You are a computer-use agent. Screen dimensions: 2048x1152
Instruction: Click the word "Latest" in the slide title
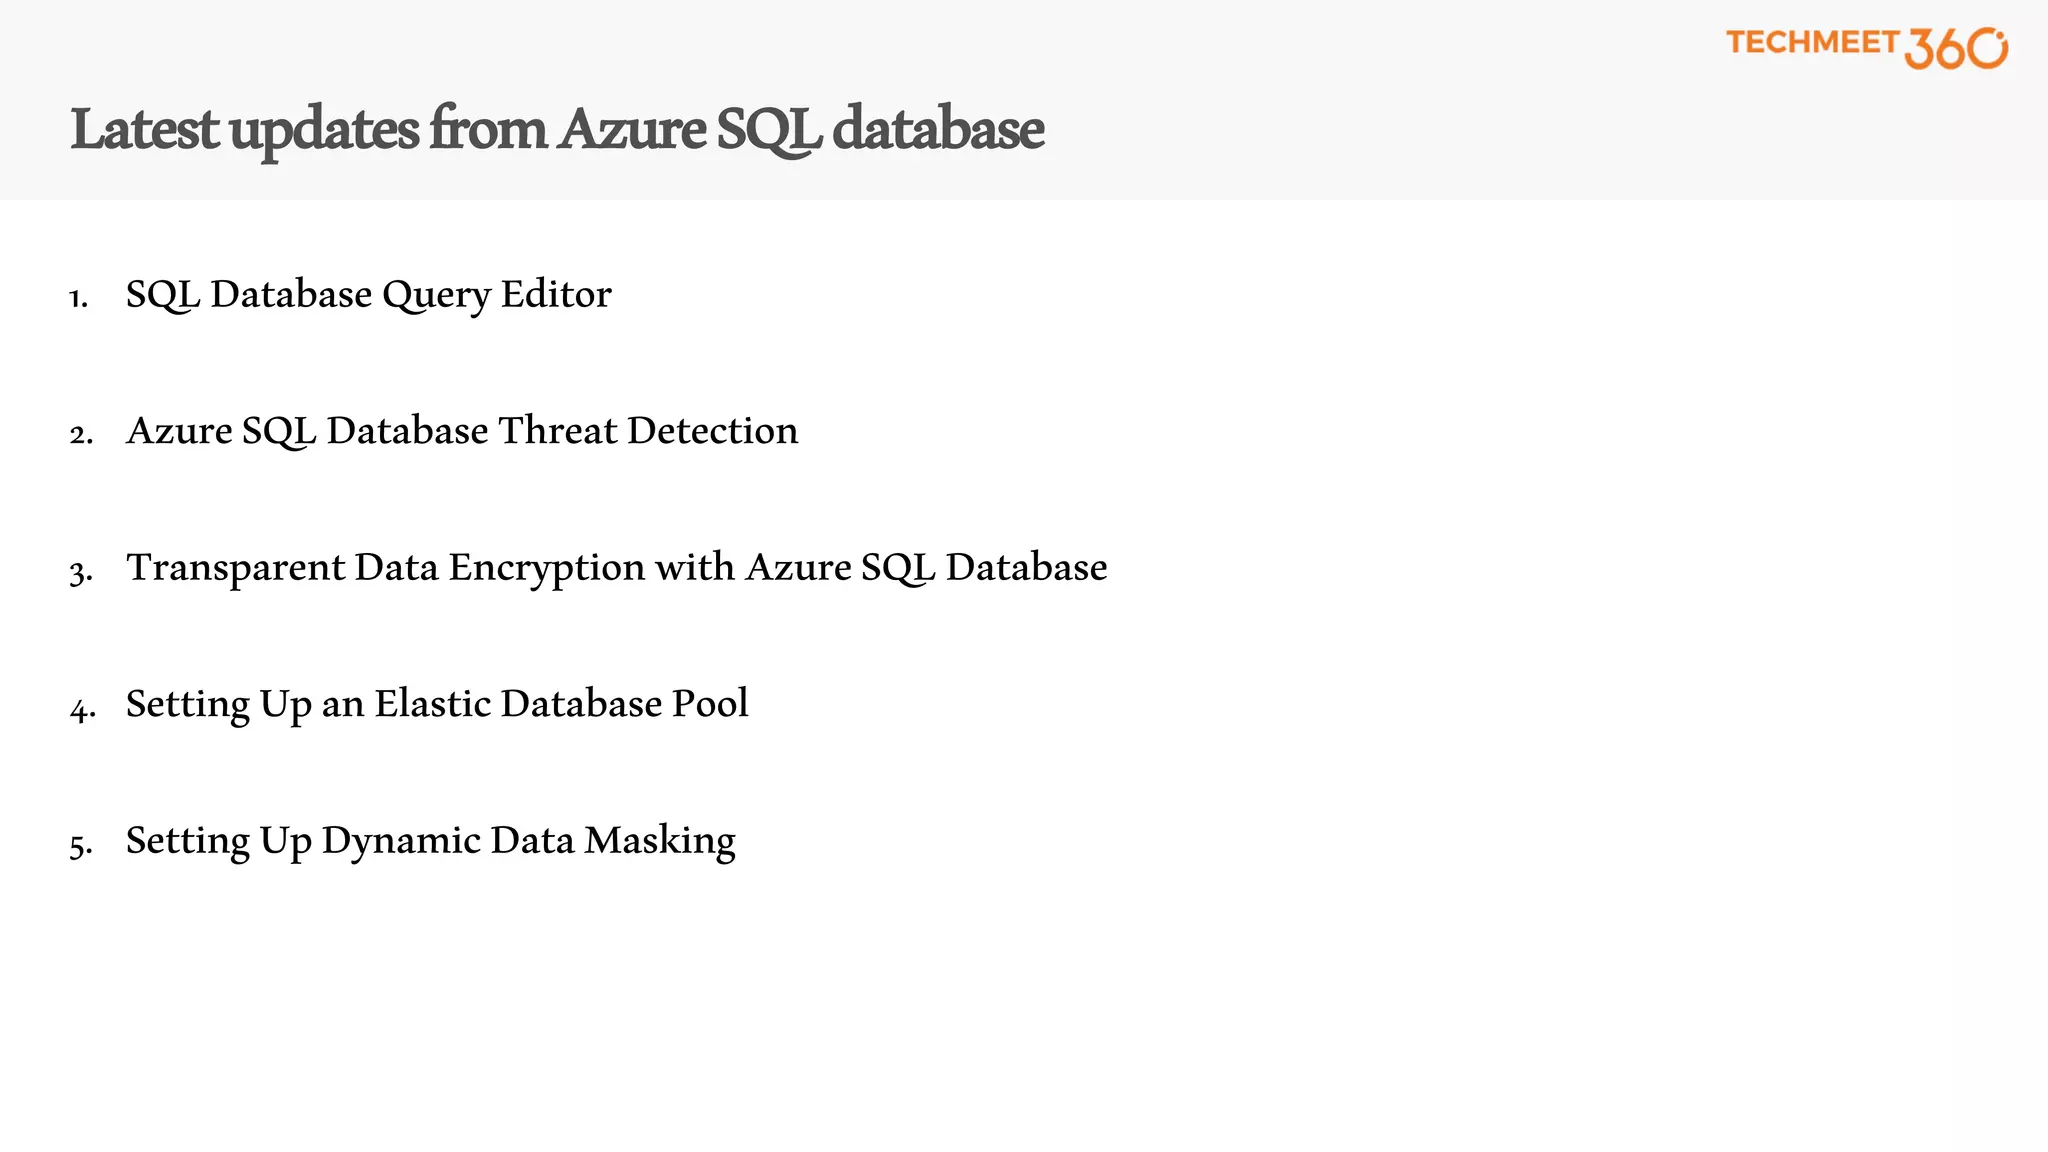144,130
